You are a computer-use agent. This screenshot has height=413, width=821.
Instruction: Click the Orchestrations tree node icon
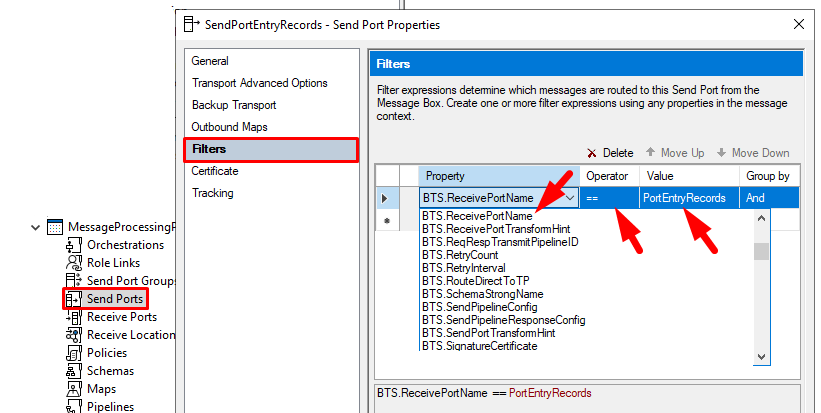(73, 245)
